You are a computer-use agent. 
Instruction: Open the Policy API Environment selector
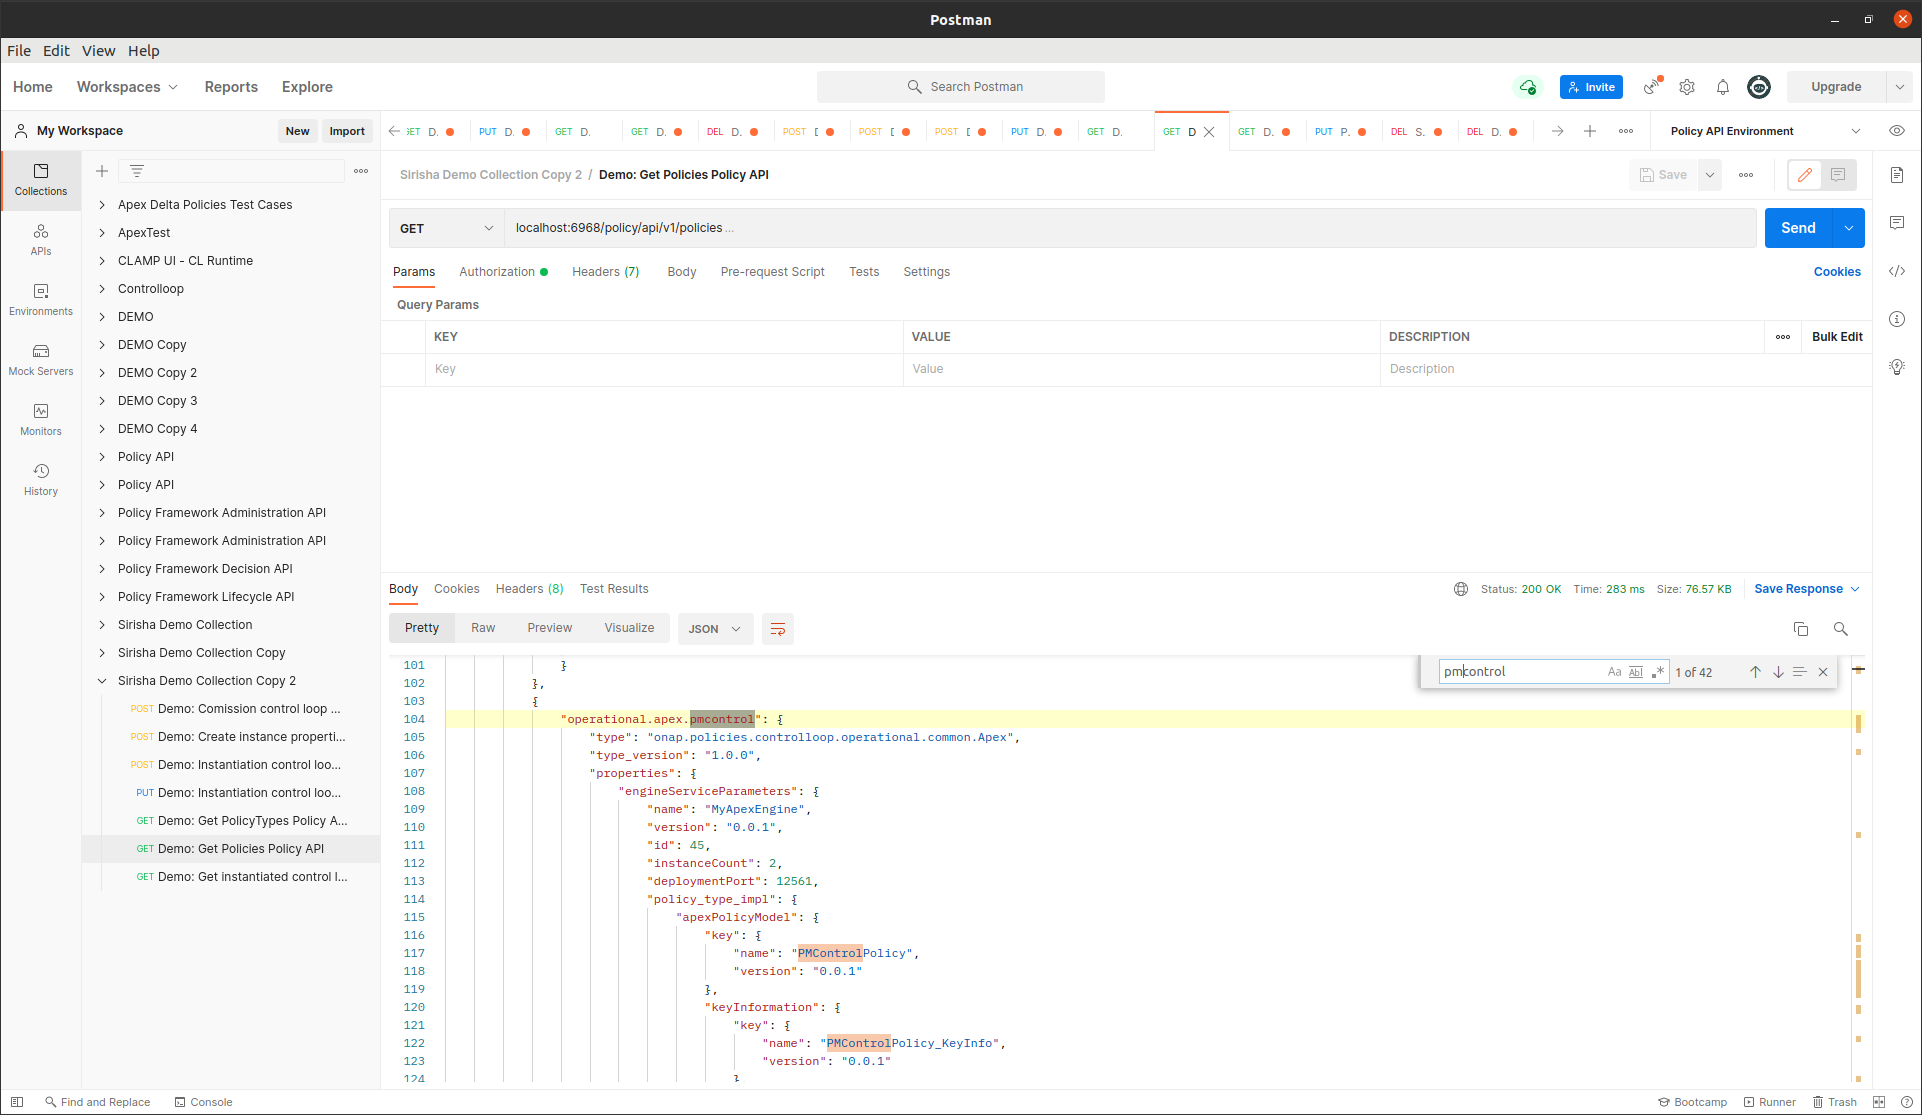[1765, 131]
